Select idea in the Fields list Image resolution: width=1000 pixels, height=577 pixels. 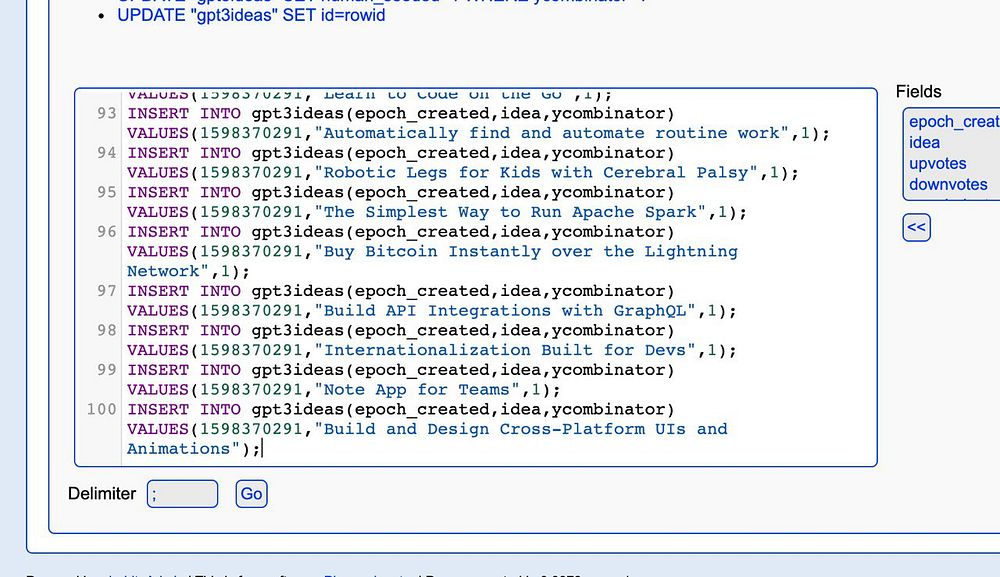point(924,143)
